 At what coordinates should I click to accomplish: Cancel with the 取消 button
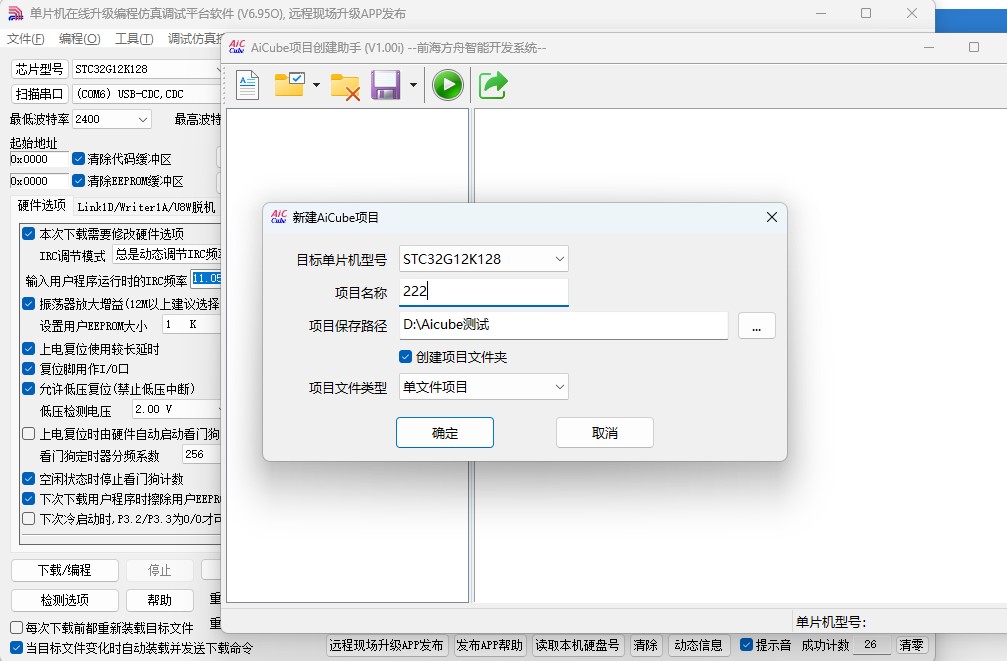click(x=604, y=432)
